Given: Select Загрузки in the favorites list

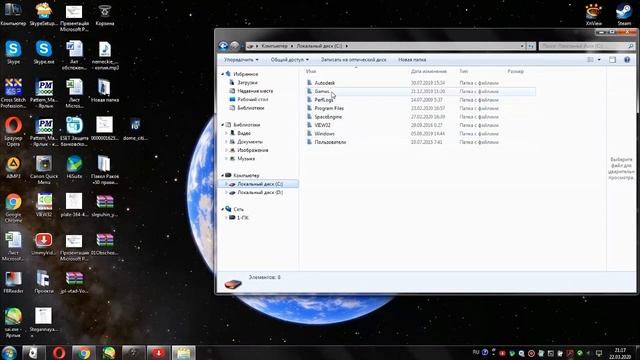Looking at the screenshot, I should click(247, 82).
